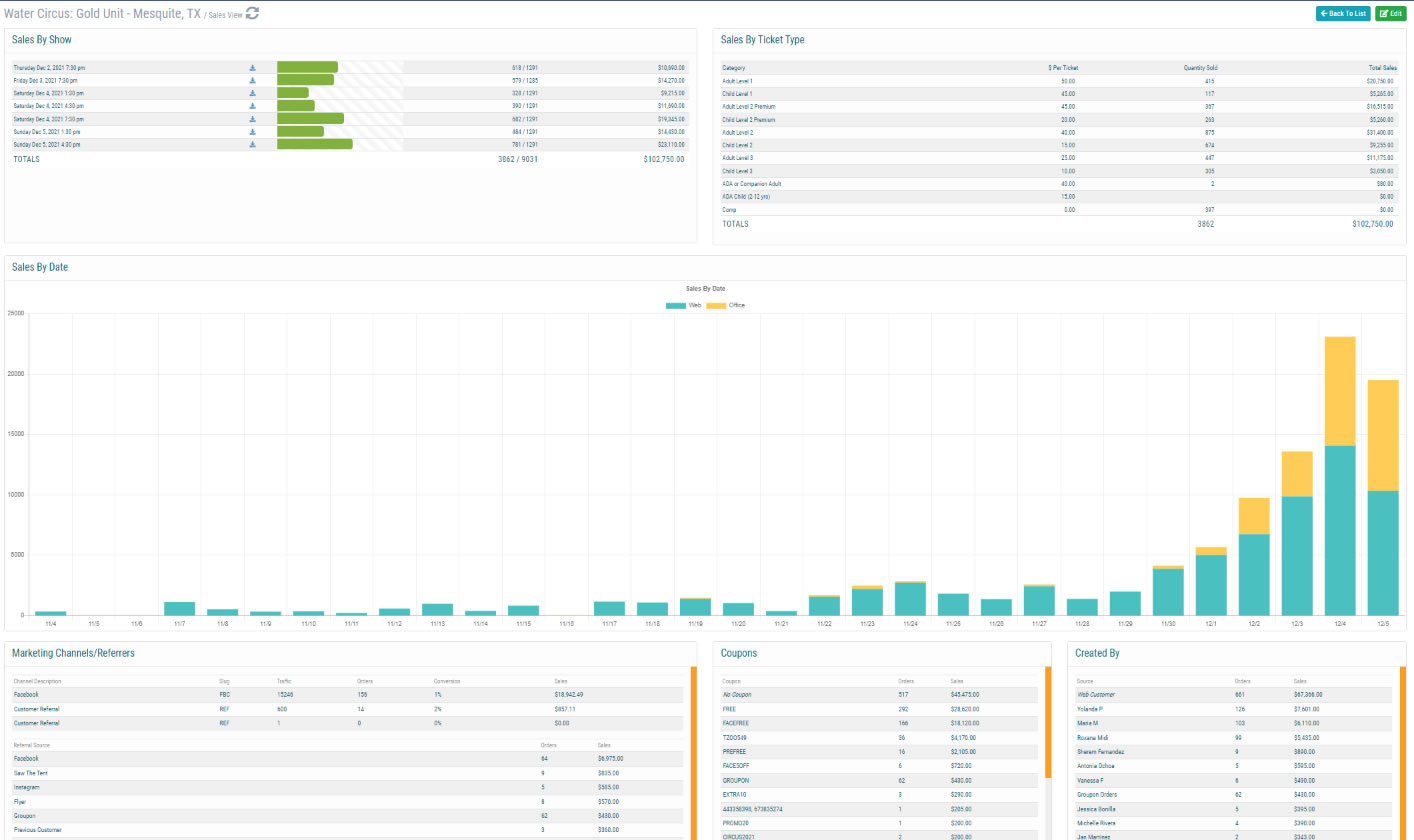Click Antonia Ochoa in Created By list

coord(1095,766)
